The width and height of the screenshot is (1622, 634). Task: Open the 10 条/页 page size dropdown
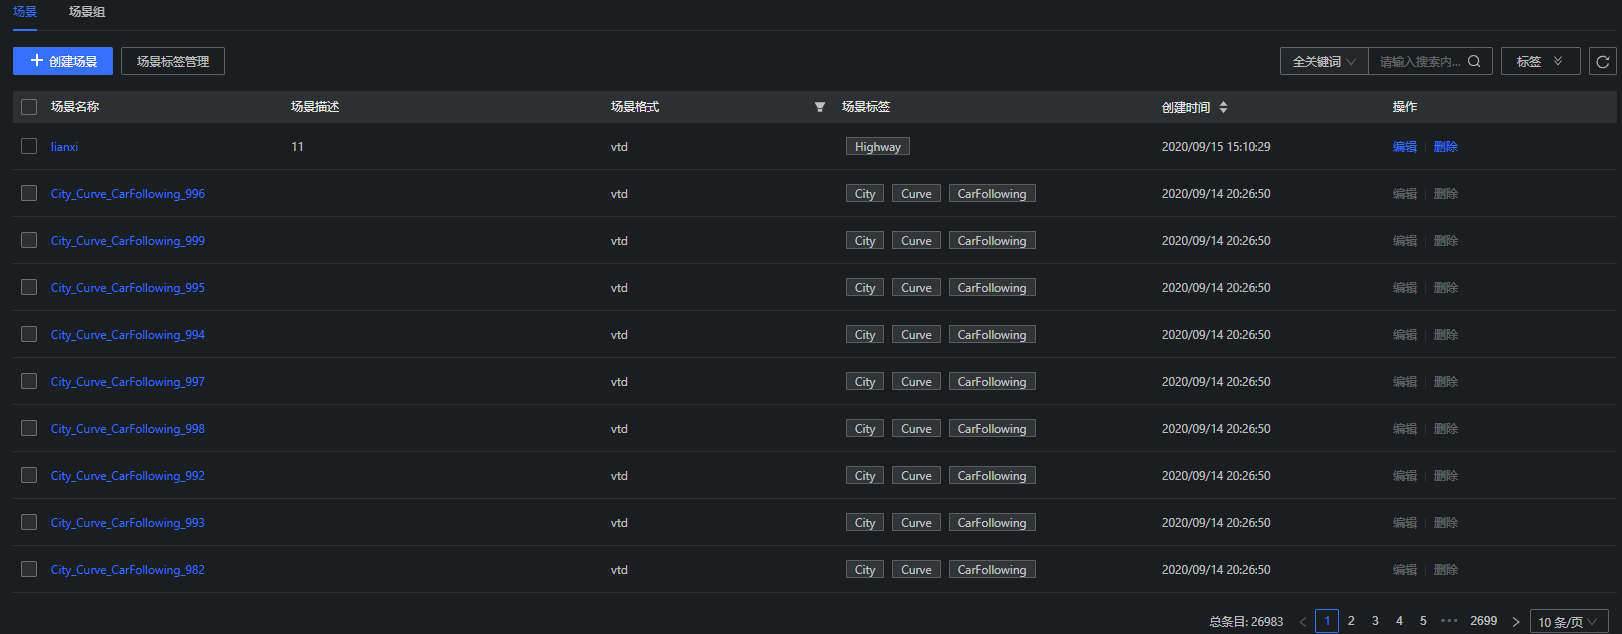[1568, 622]
